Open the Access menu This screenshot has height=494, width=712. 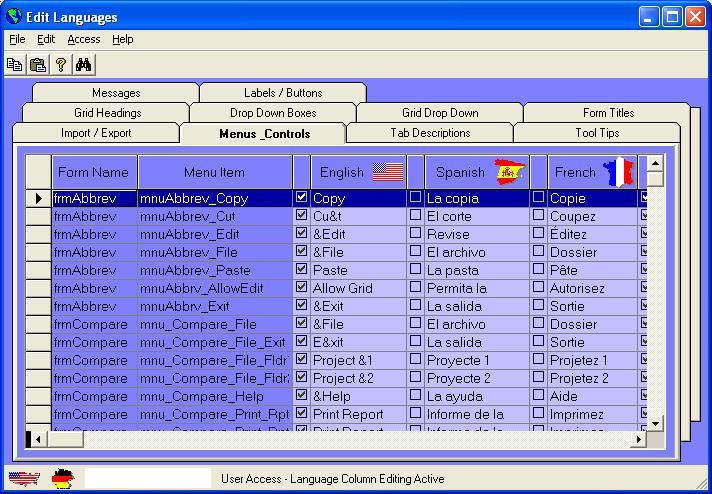[84, 39]
